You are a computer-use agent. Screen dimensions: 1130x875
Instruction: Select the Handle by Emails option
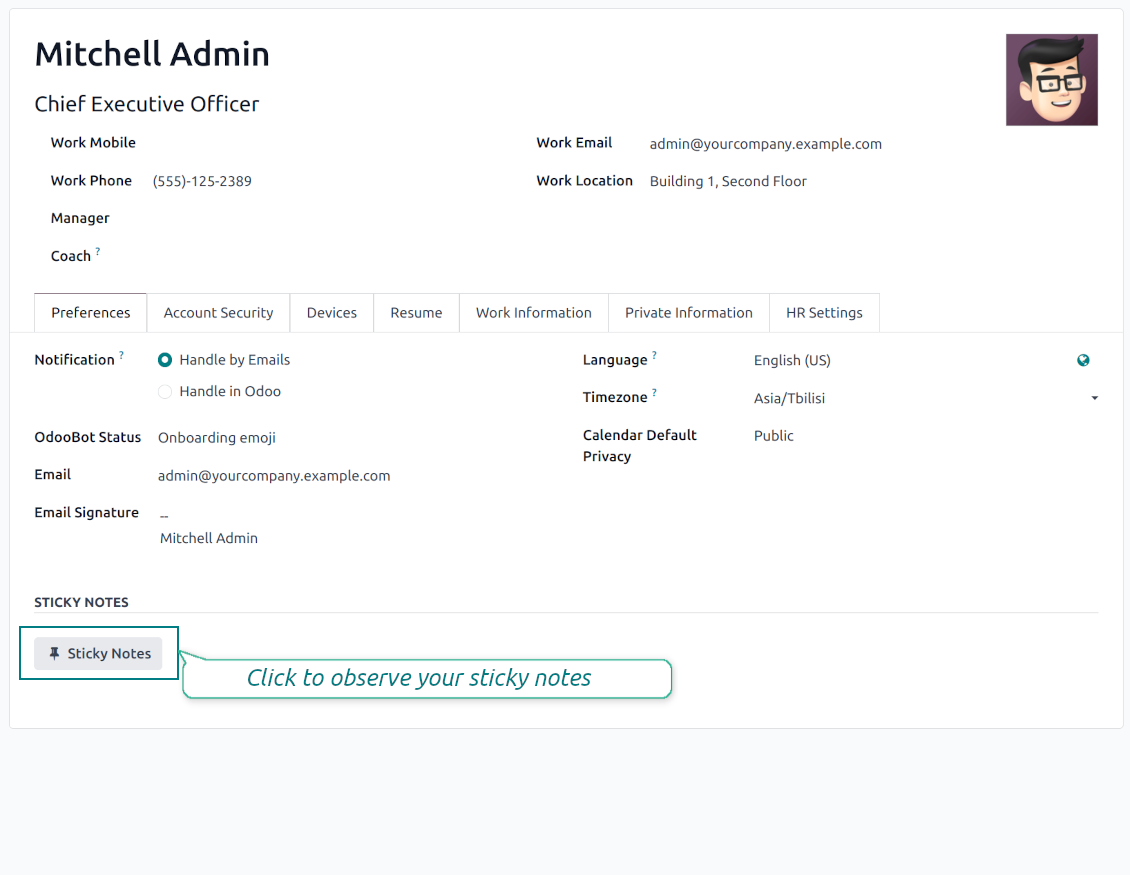[165, 360]
